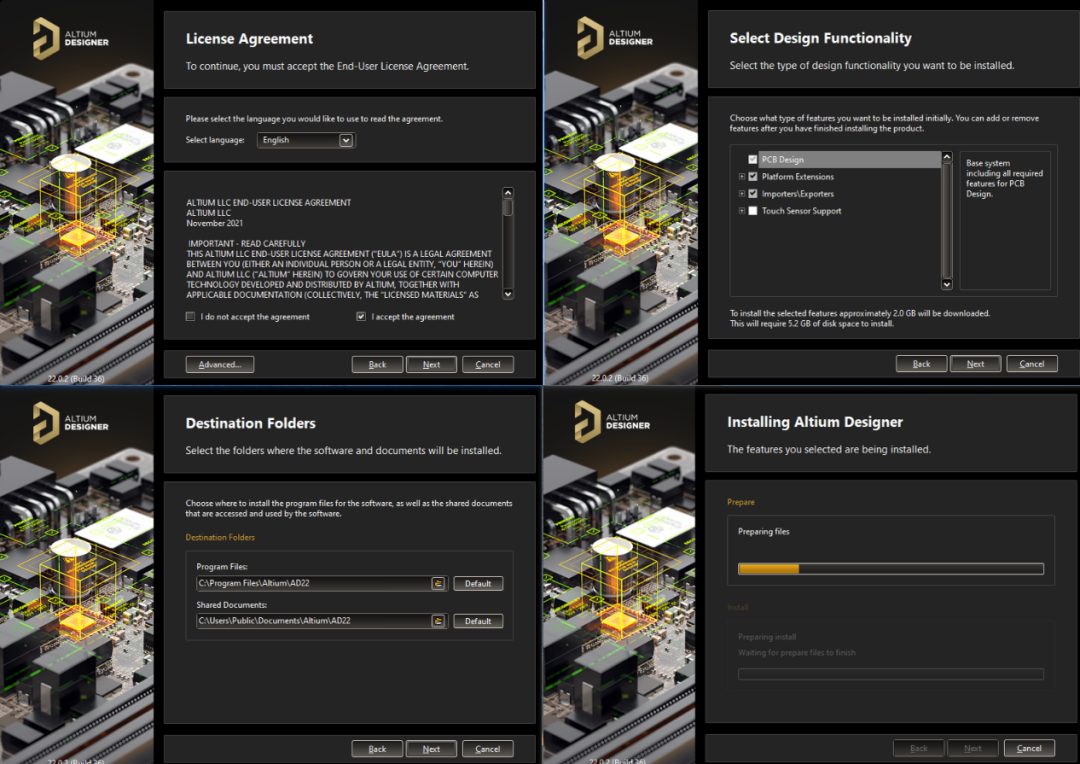Reset Shared Documents path with Default button

(x=478, y=621)
